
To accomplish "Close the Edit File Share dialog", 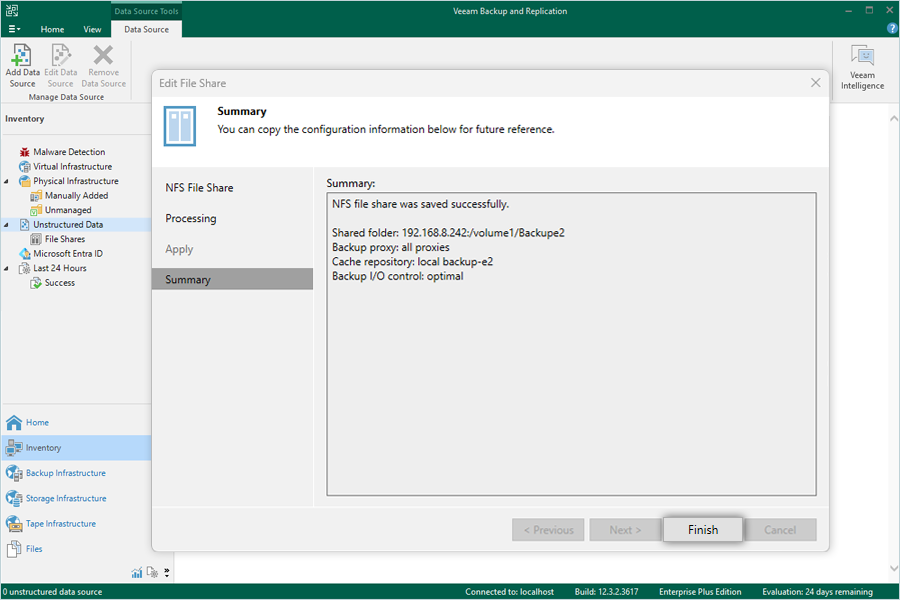I will pyautogui.click(x=816, y=83).
